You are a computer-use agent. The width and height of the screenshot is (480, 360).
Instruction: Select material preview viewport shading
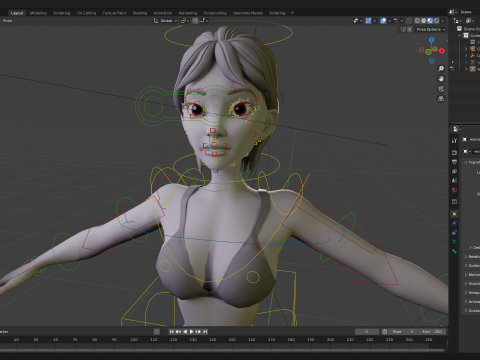coord(430,21)
